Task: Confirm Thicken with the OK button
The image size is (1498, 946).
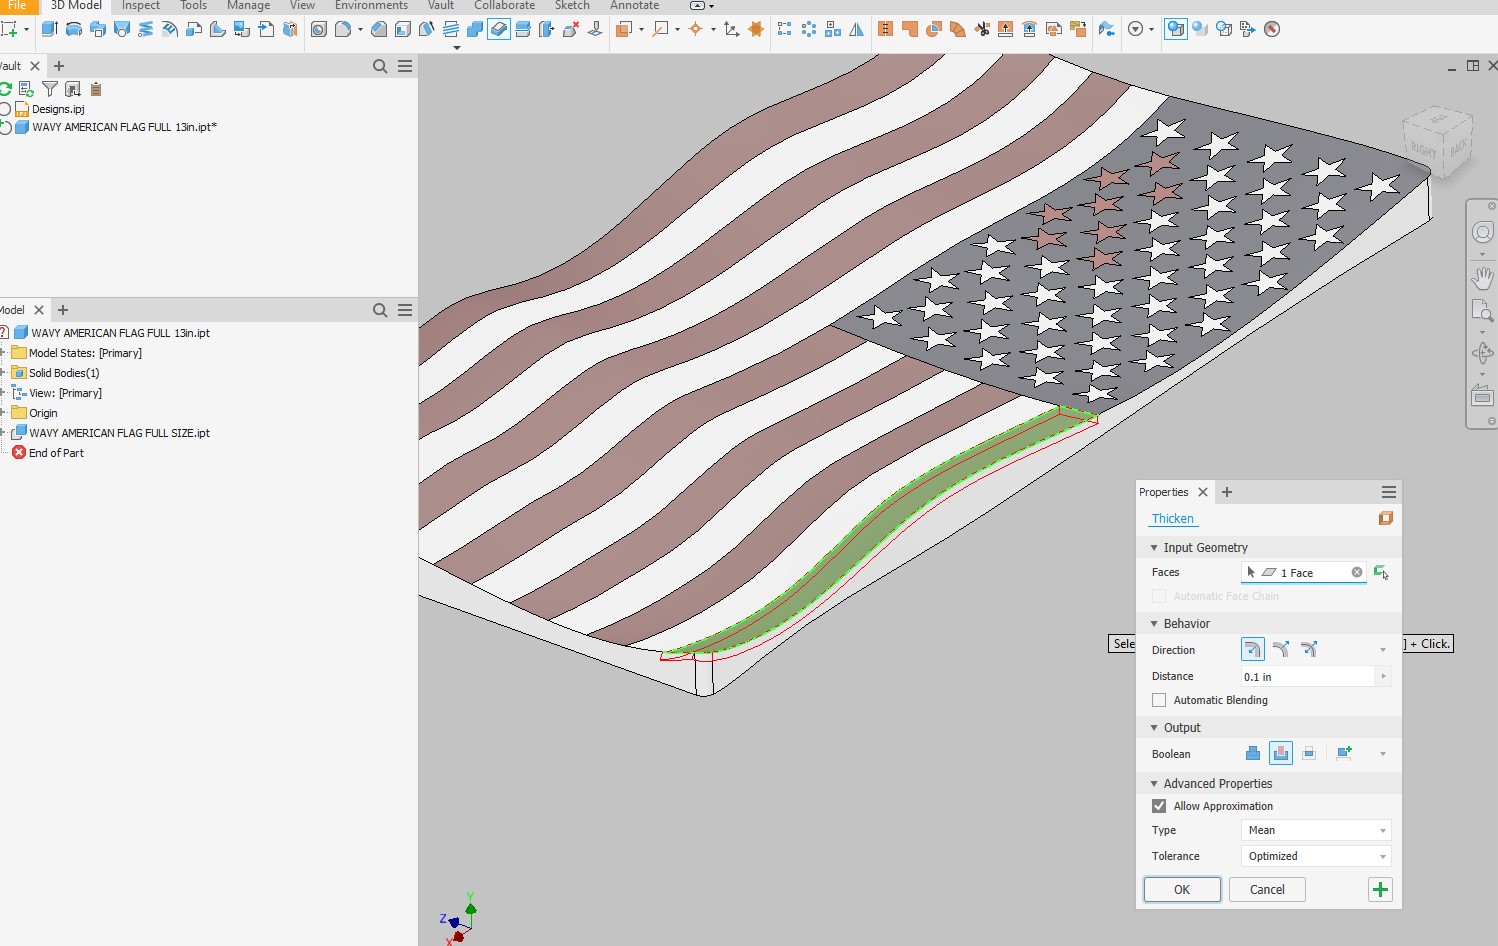Action: 1182,890
